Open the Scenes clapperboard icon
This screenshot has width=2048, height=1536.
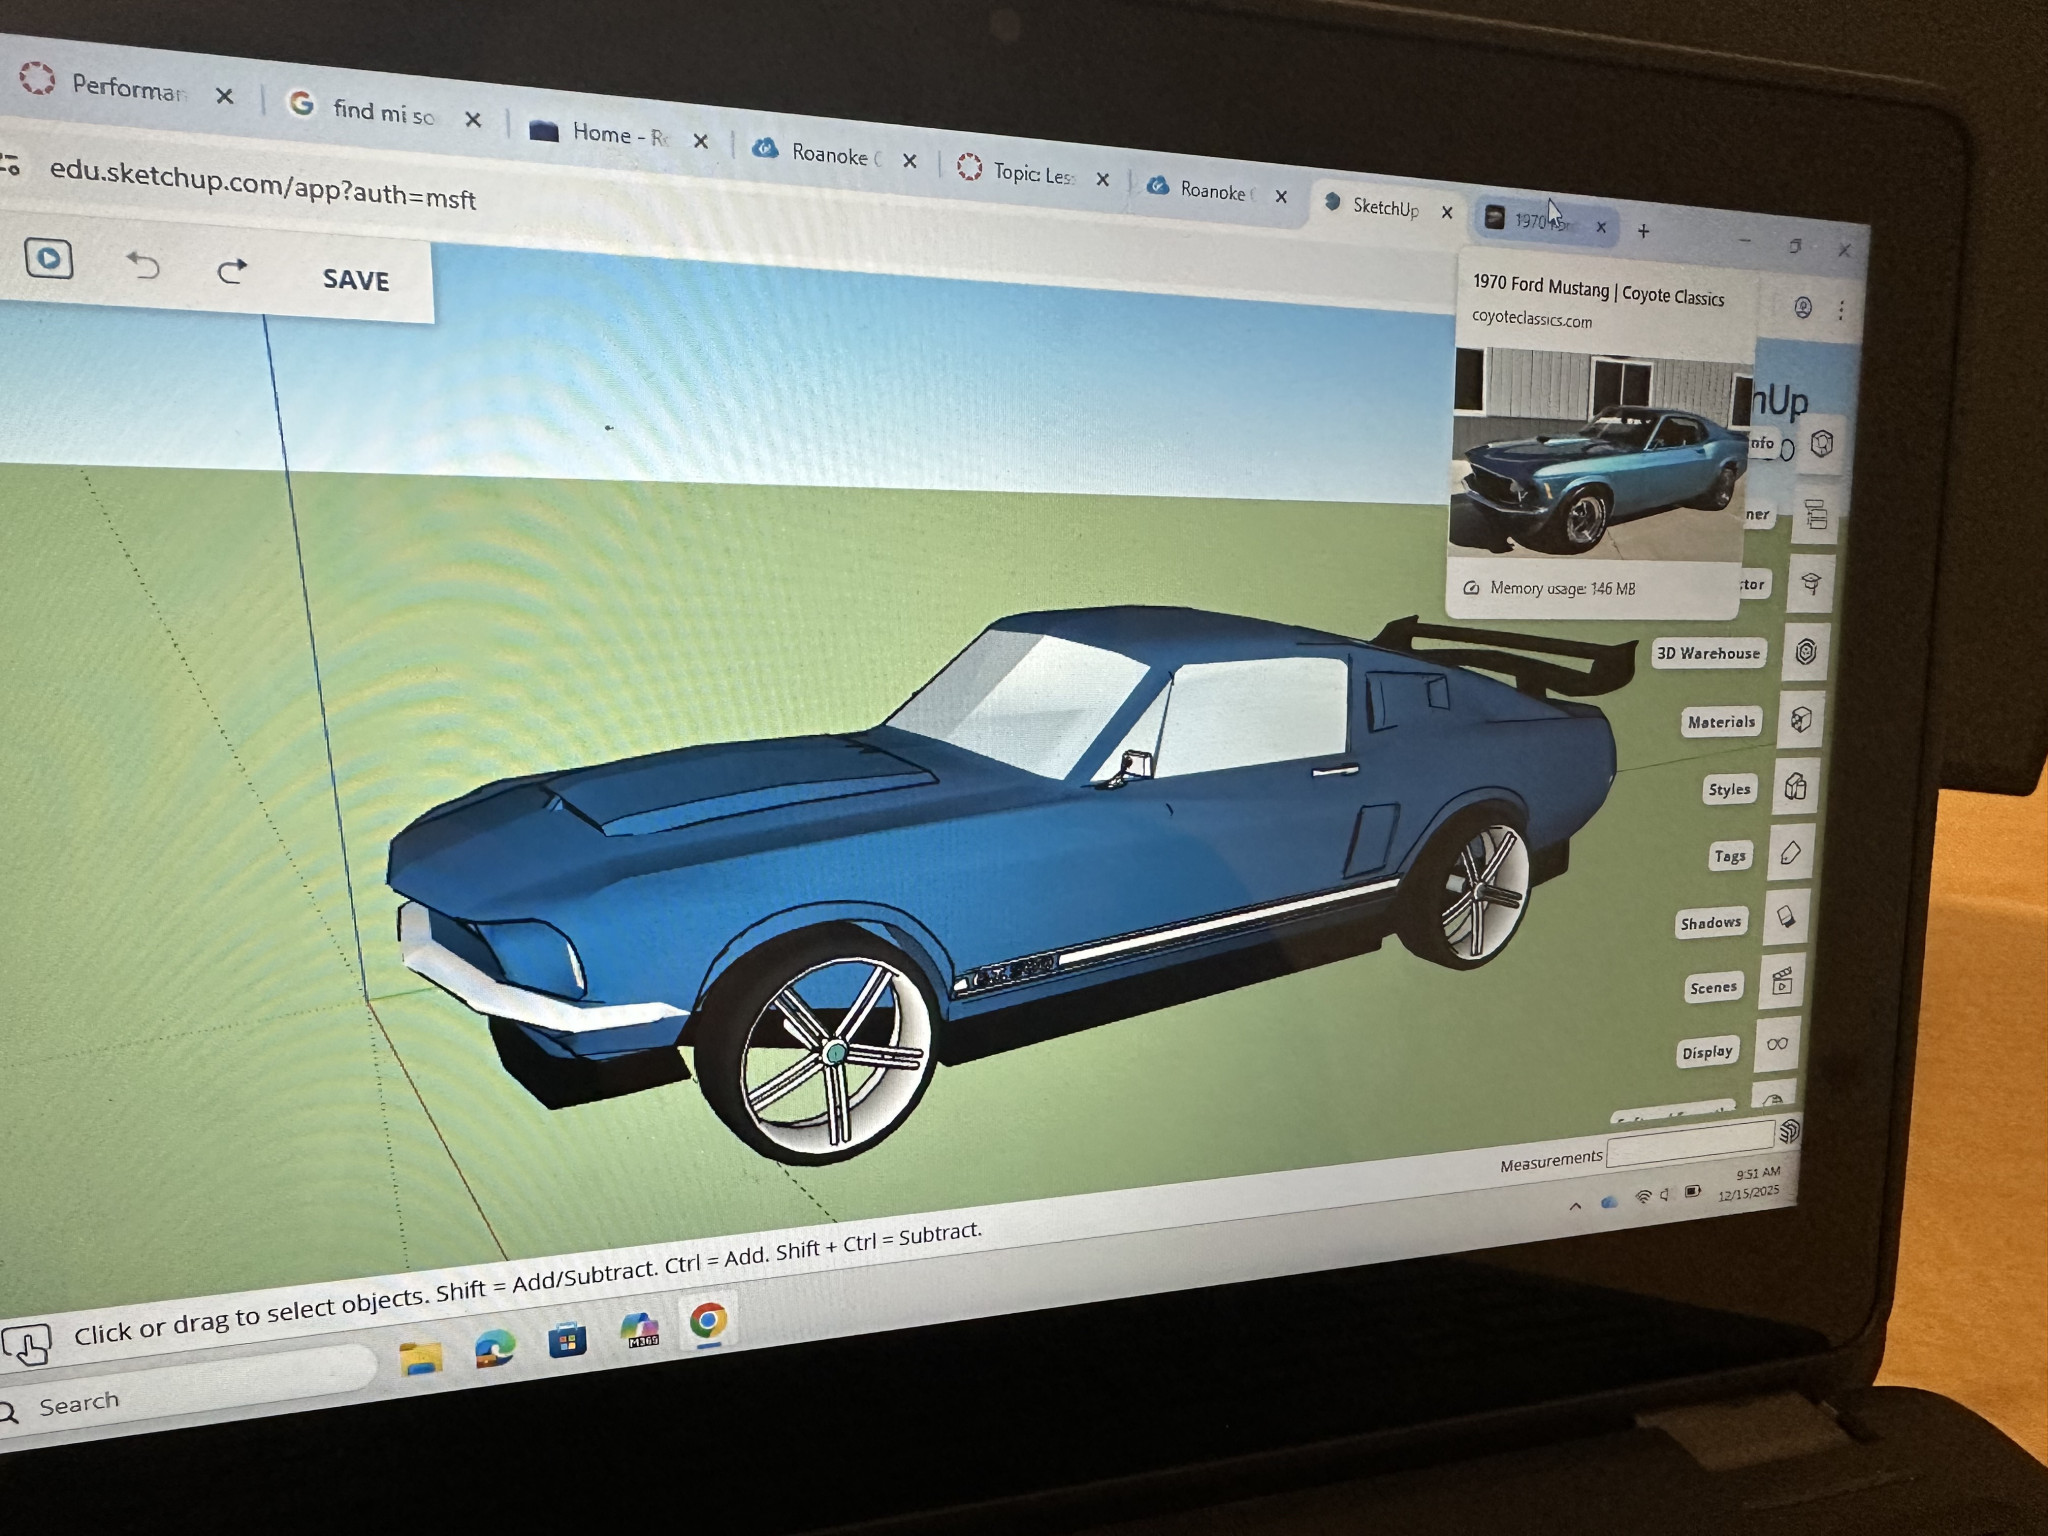tap(1781, 981)
